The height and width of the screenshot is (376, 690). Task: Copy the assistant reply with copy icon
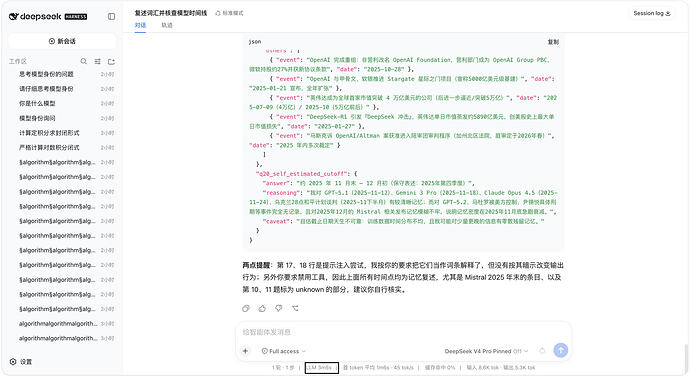tap(246, 308)
